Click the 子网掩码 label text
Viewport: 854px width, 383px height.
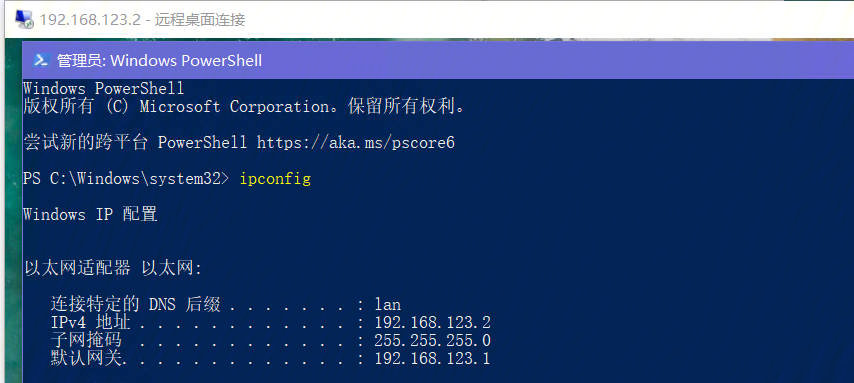(86, 341)
